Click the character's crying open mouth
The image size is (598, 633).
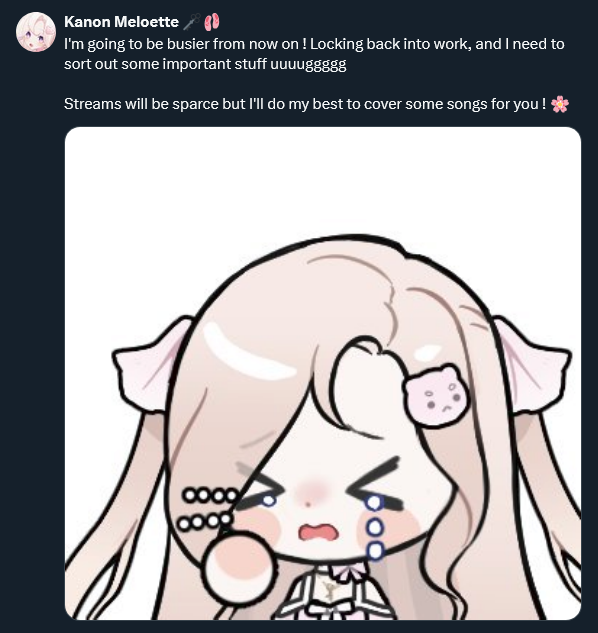pos(318,532)
